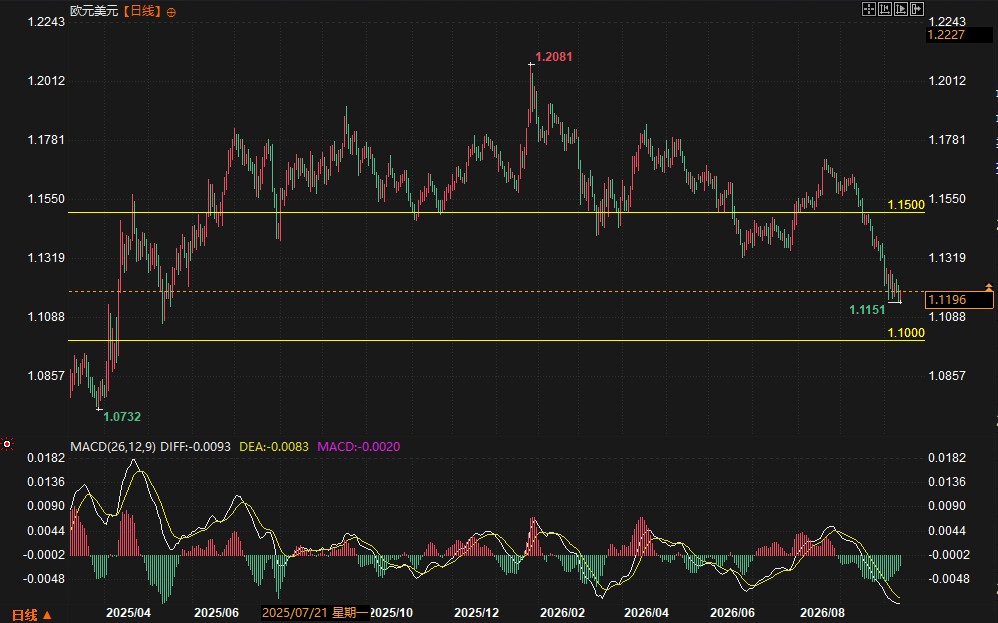Select the 1.1000 yellow horizontal line label
Viewport: 998px width, 623px height.
906,333
